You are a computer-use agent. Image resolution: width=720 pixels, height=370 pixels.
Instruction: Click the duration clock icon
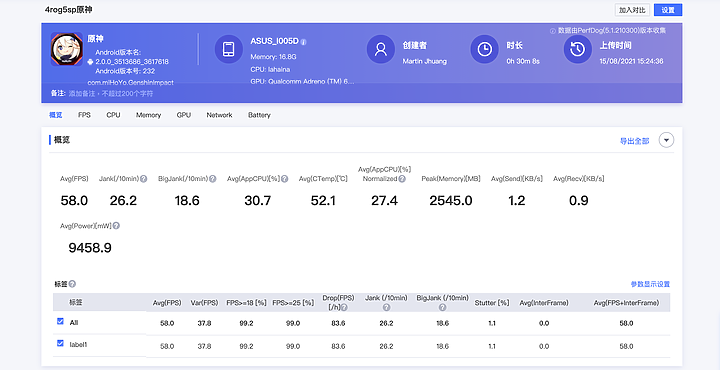click(484, 49)
